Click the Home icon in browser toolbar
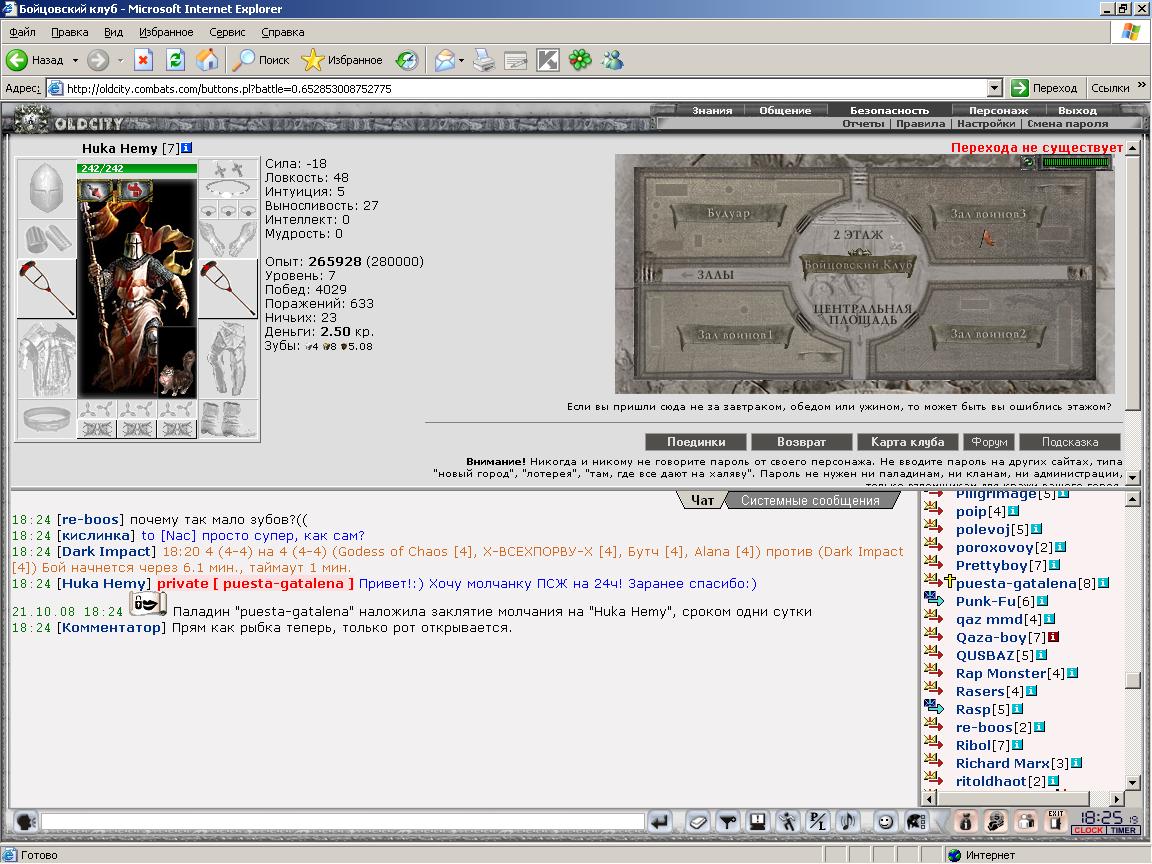 click(x=207, y=60)
